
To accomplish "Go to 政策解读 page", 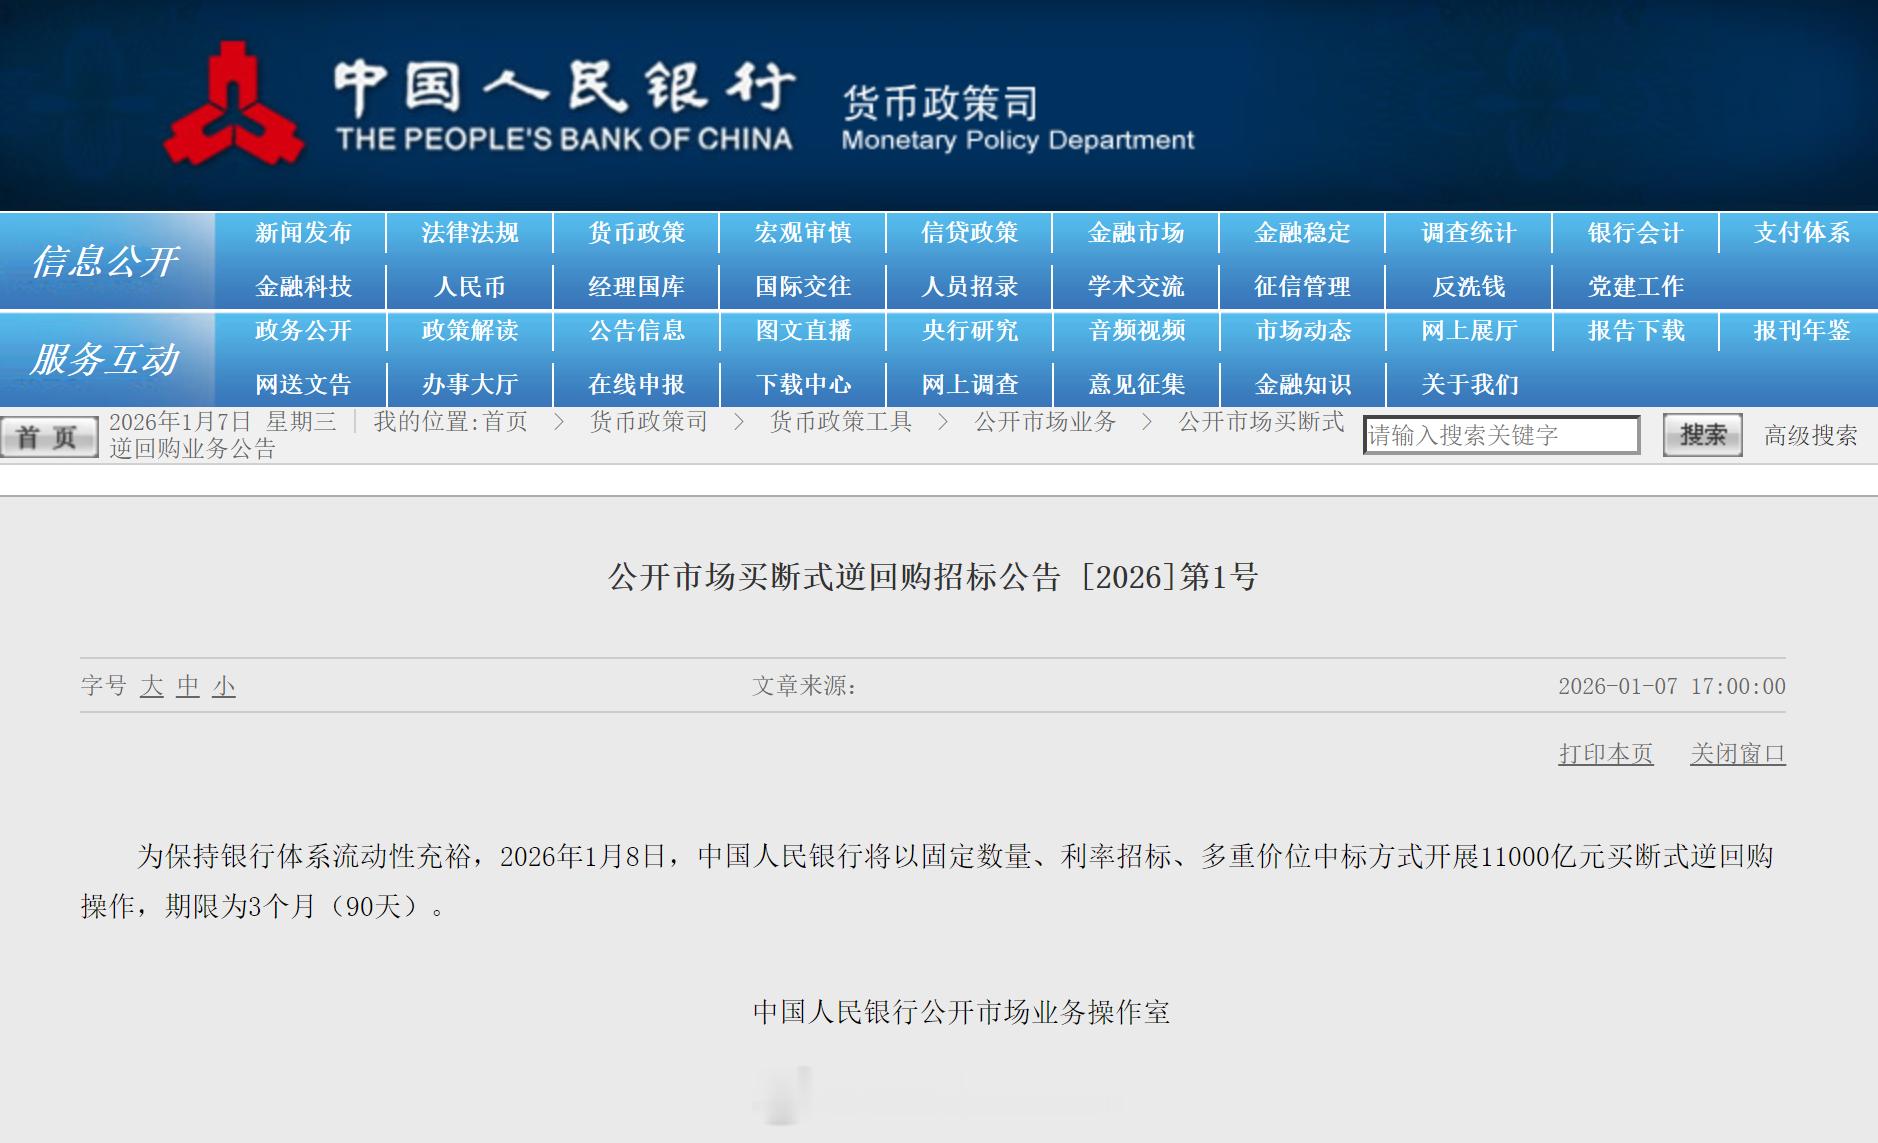I will click(470, 331).
